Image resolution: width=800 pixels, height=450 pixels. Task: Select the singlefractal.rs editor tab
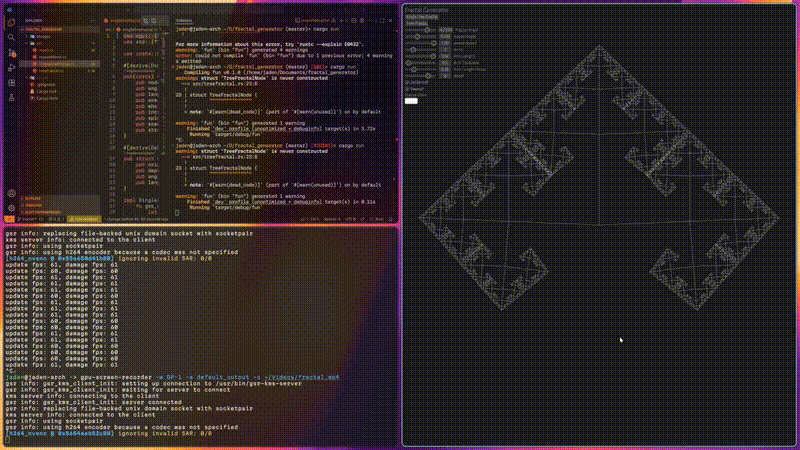[122, 21]
